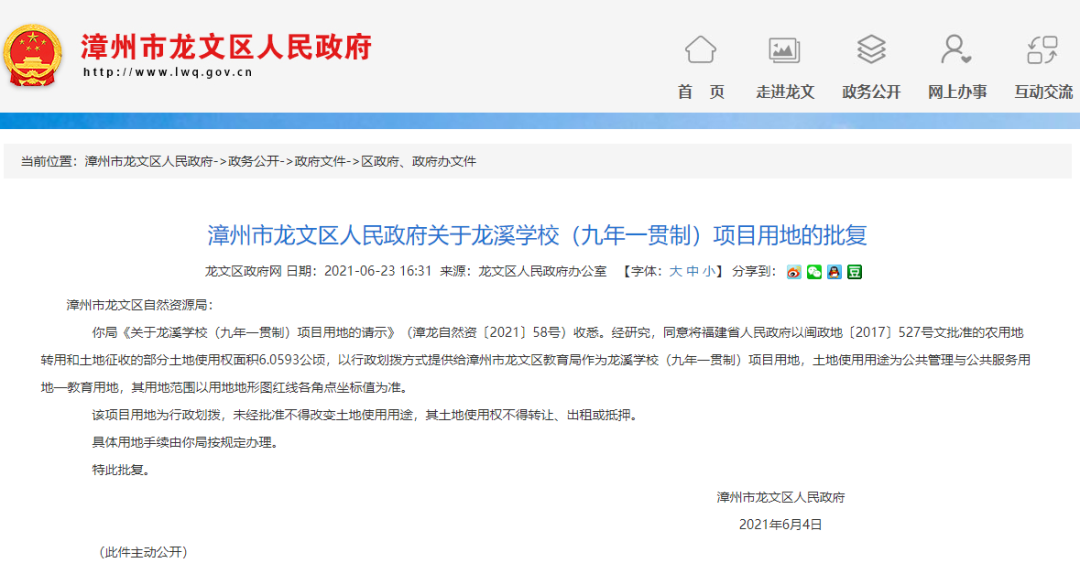Open the 区政府、政府办文件 breadcrumb link
This screenshot has width=1080, height=574.
[418, 161]
